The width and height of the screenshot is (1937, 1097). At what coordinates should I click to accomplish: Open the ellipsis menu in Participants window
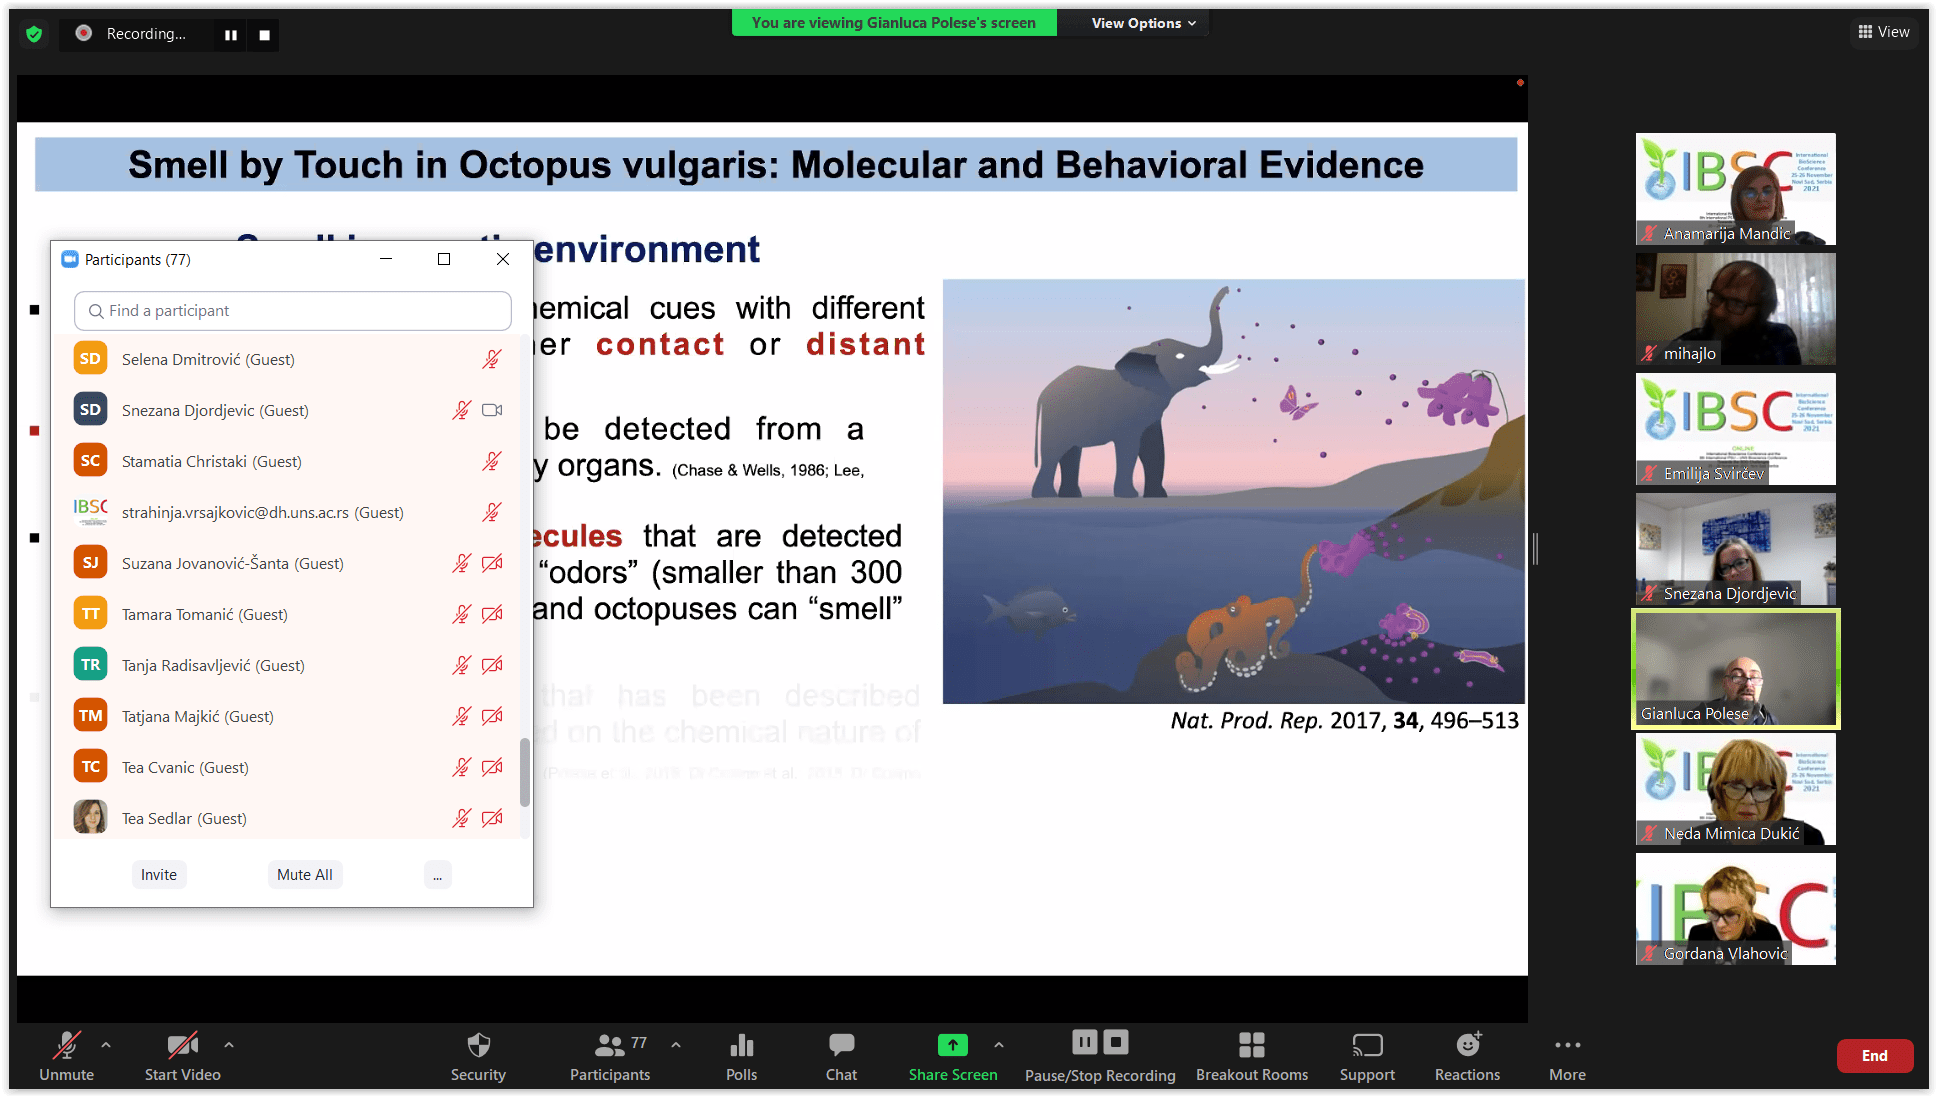(437, 875)
